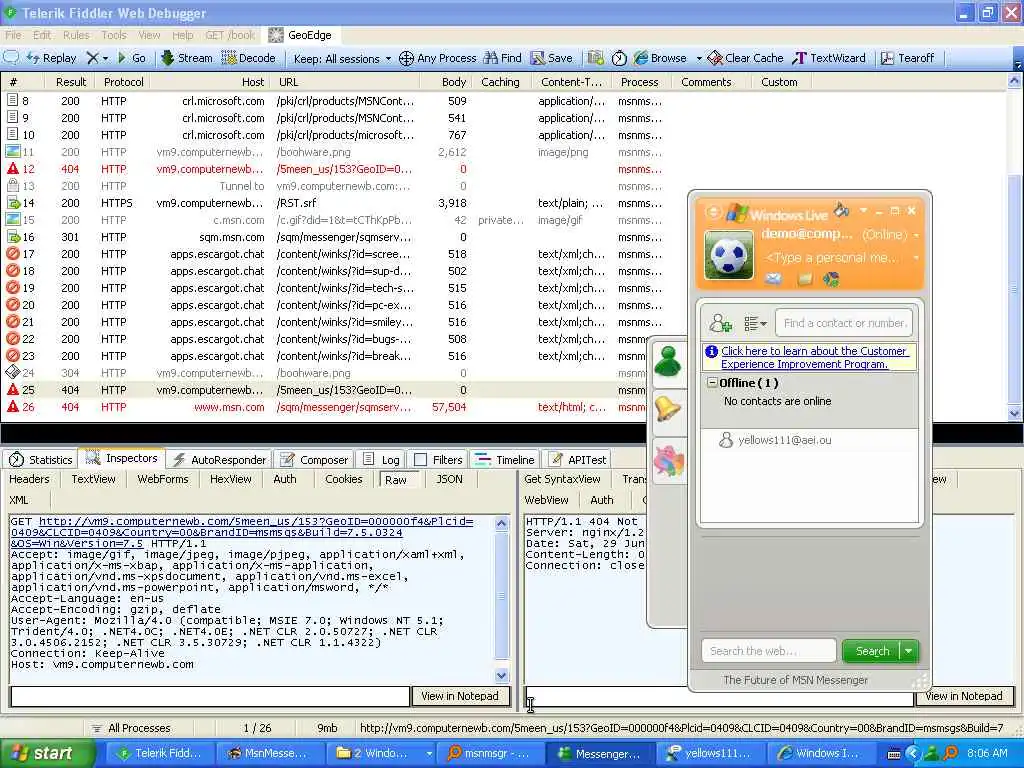Clear Cache via toolbar
This screenshot has width=1024, height=768.
[x=745, y=58]
